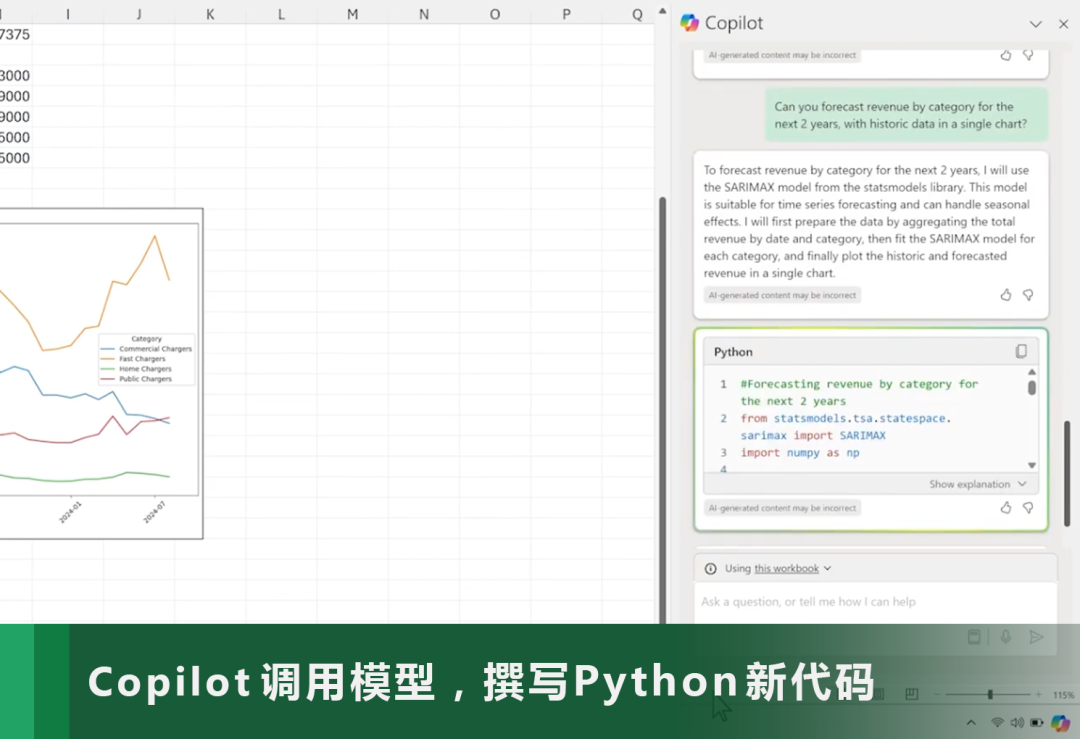Focus the Ask a question input box
The height and width of the screenshot is (739, 1080).
pos(875,602)
